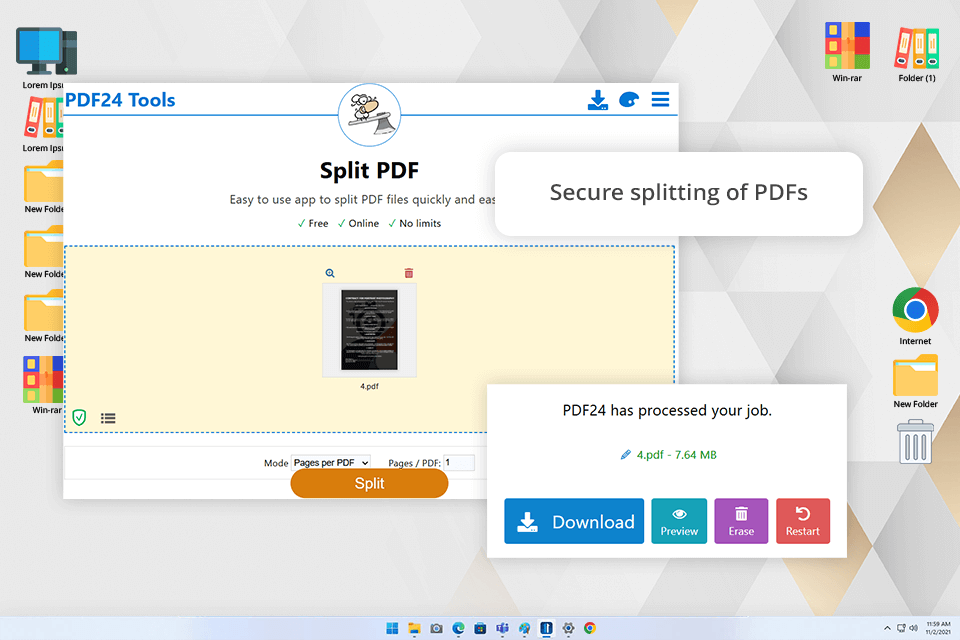This screenshot has height=640, width=960.
Task: Open Preview of the processed file
Action: [679, 521]
